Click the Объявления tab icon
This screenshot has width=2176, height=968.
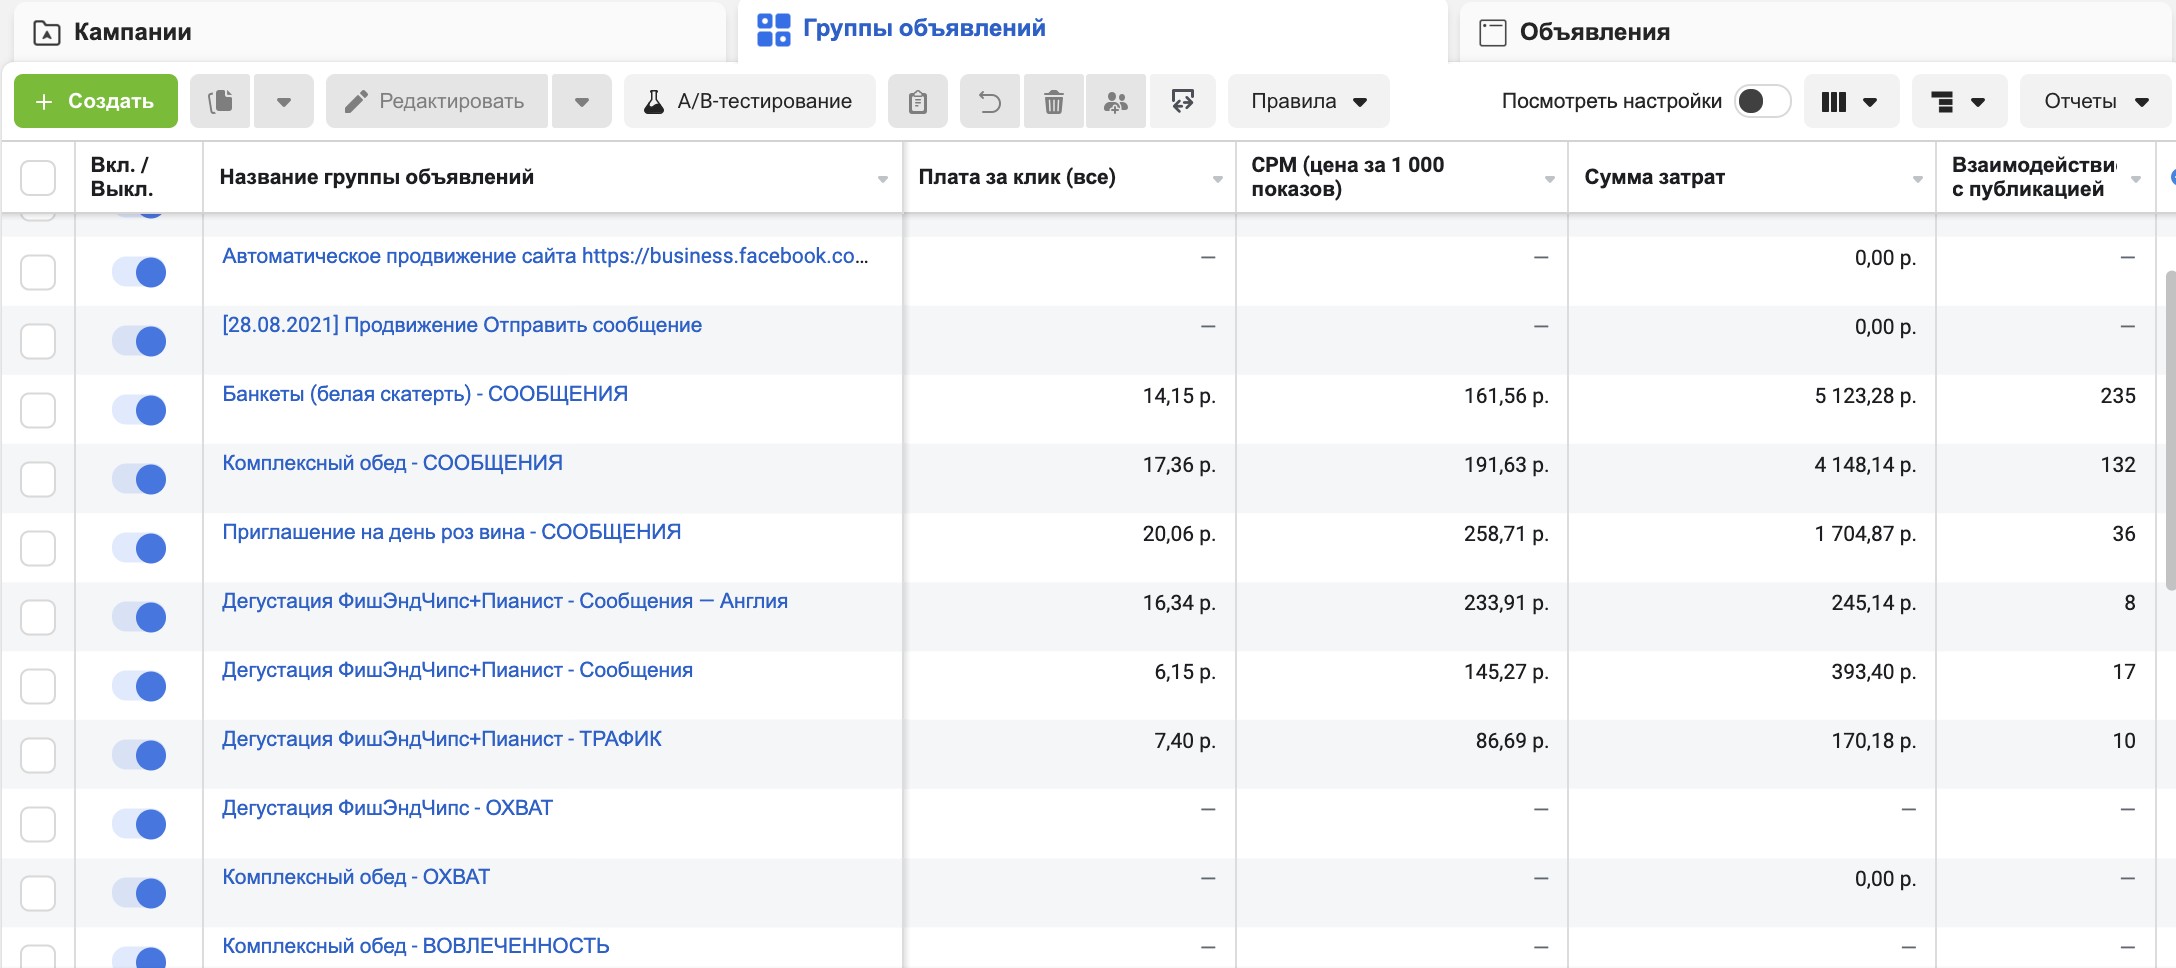(1492, 32)
